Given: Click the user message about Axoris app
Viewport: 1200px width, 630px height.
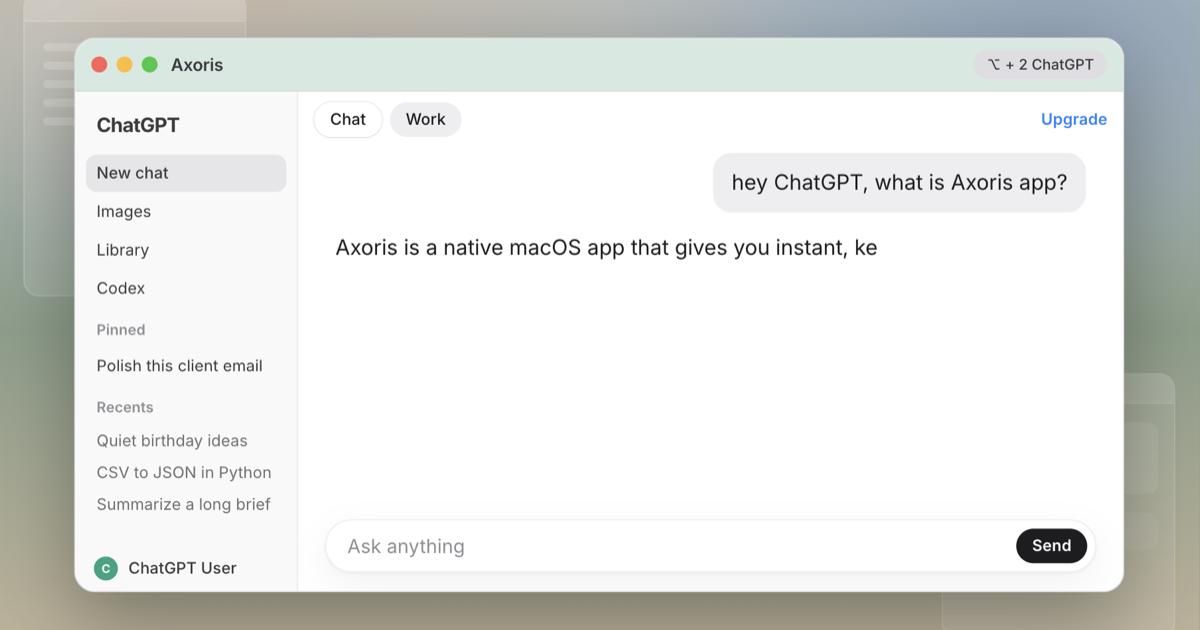Looking at the screenshot, I should pyautogui.click(x=899, y=183).
